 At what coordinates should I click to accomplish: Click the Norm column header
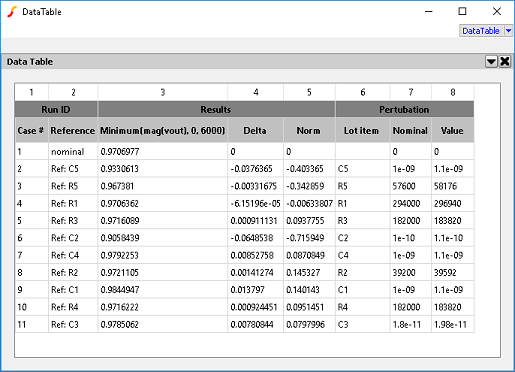click(309, 130)
